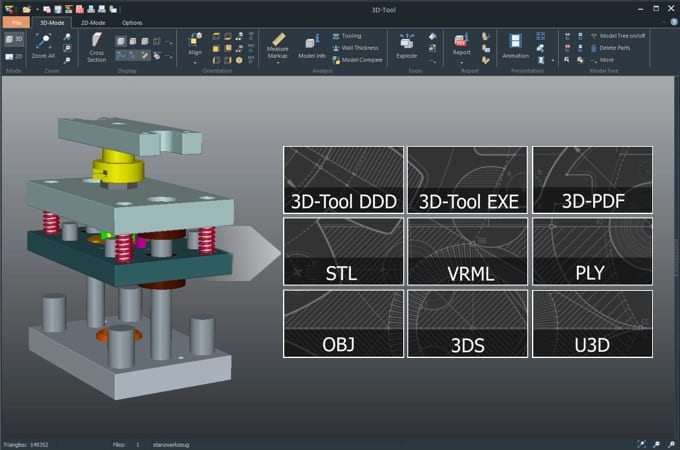
Task: Open the Options ribbon tab
Action: (132, 23)
